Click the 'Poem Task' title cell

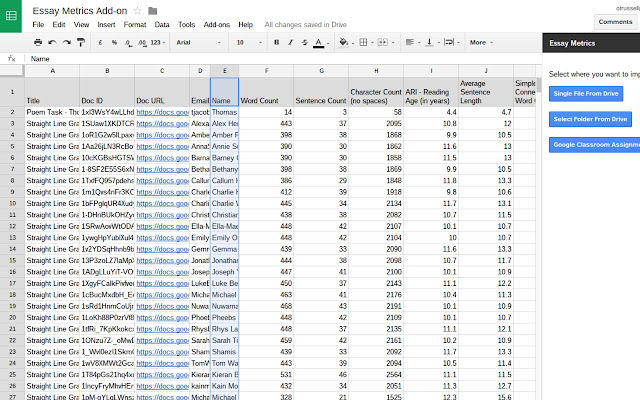point(52,112)
